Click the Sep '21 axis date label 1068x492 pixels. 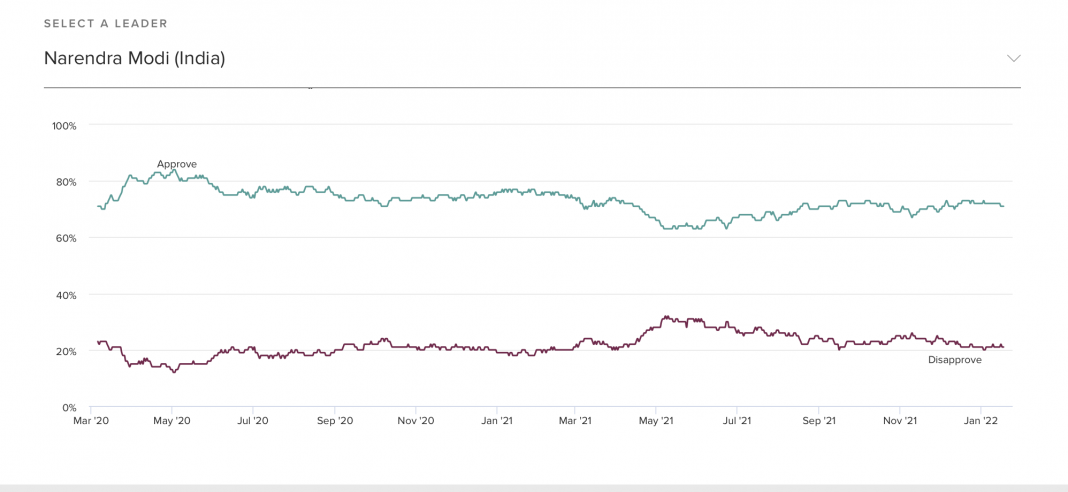coord(819,421)
